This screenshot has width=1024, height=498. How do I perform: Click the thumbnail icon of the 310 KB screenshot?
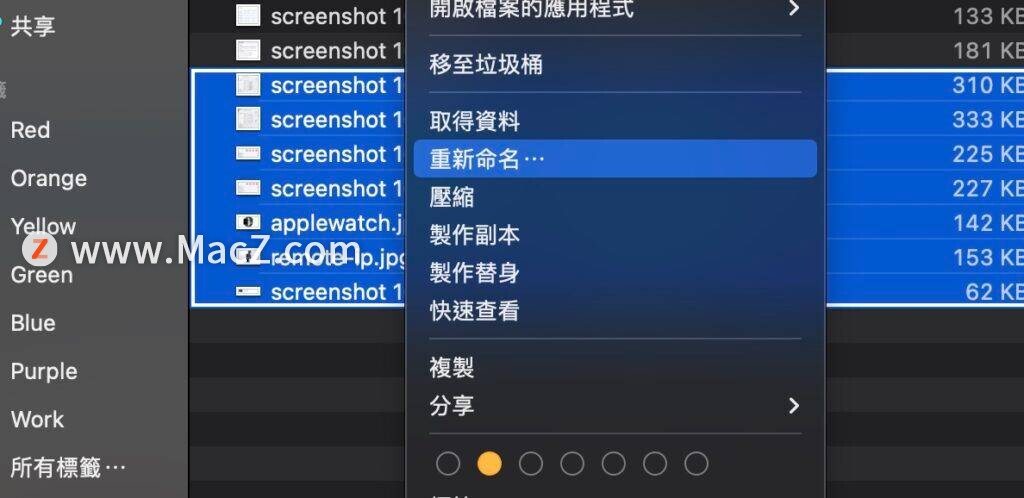(x=248, y=85)
